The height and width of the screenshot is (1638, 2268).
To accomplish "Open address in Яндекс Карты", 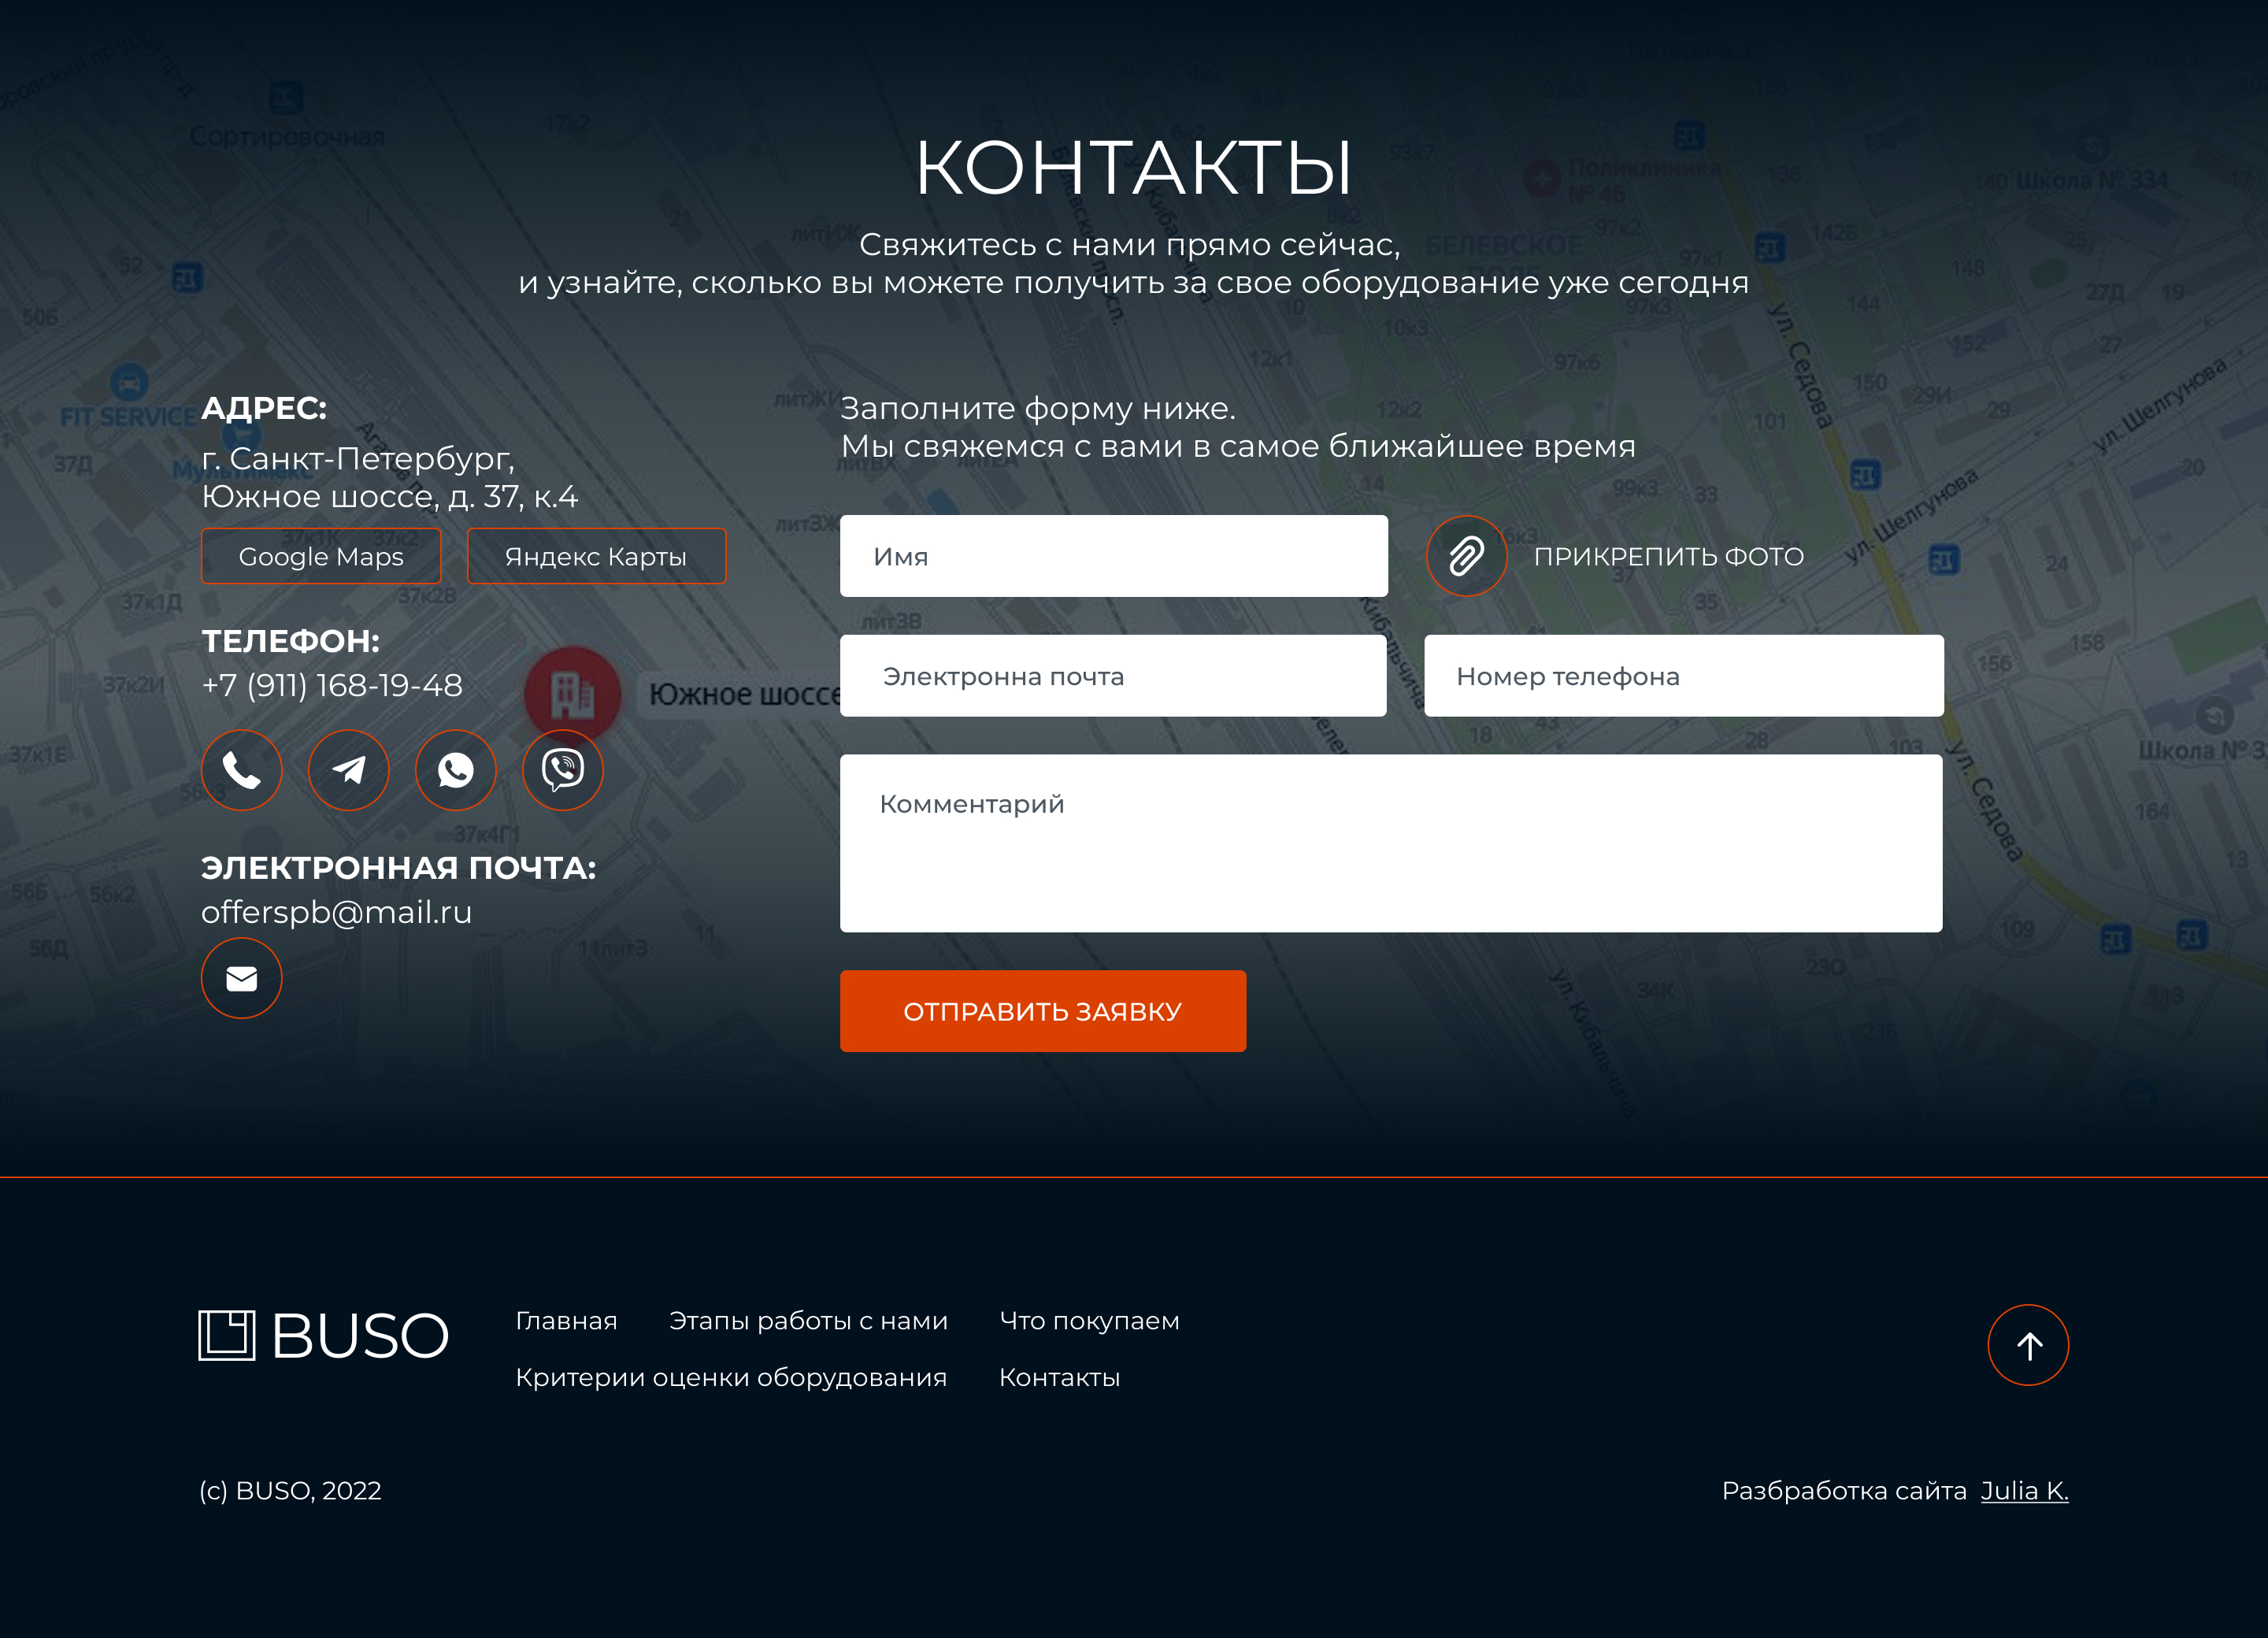I will point(596,556).
